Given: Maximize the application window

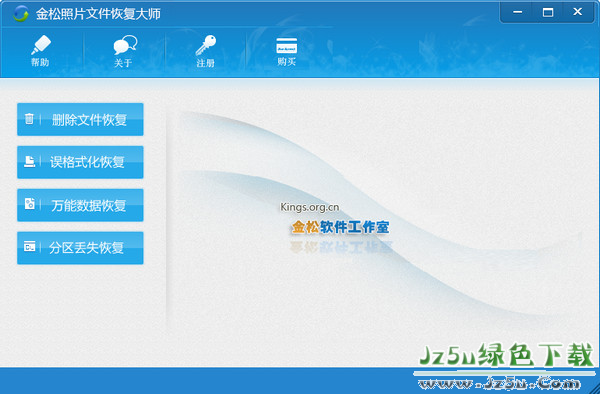Looking at the screenshot, I should (x=548, y=12).
